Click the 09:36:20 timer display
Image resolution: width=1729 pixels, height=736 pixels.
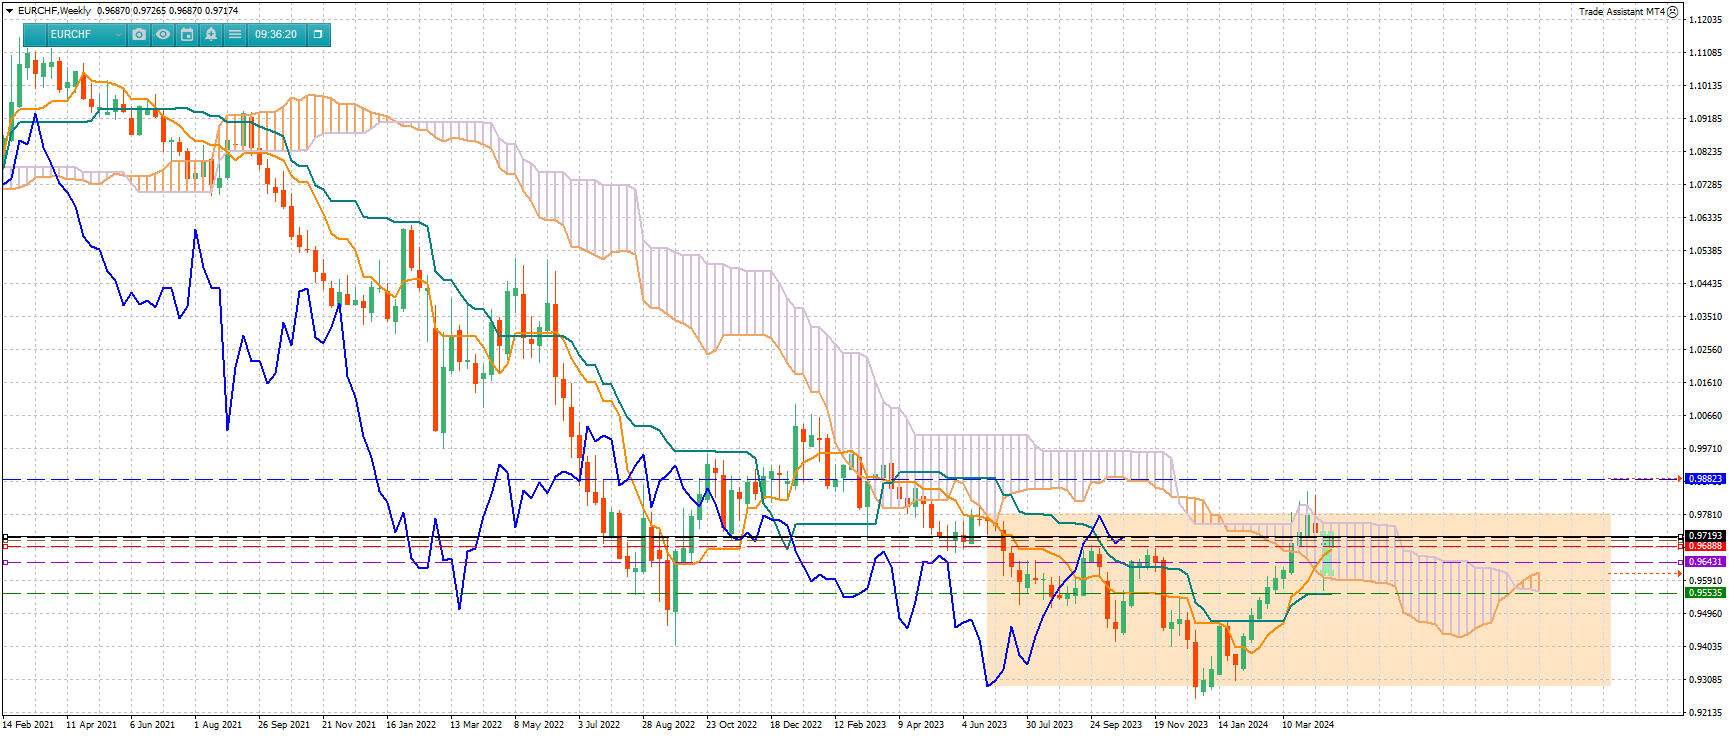(276, 34)
